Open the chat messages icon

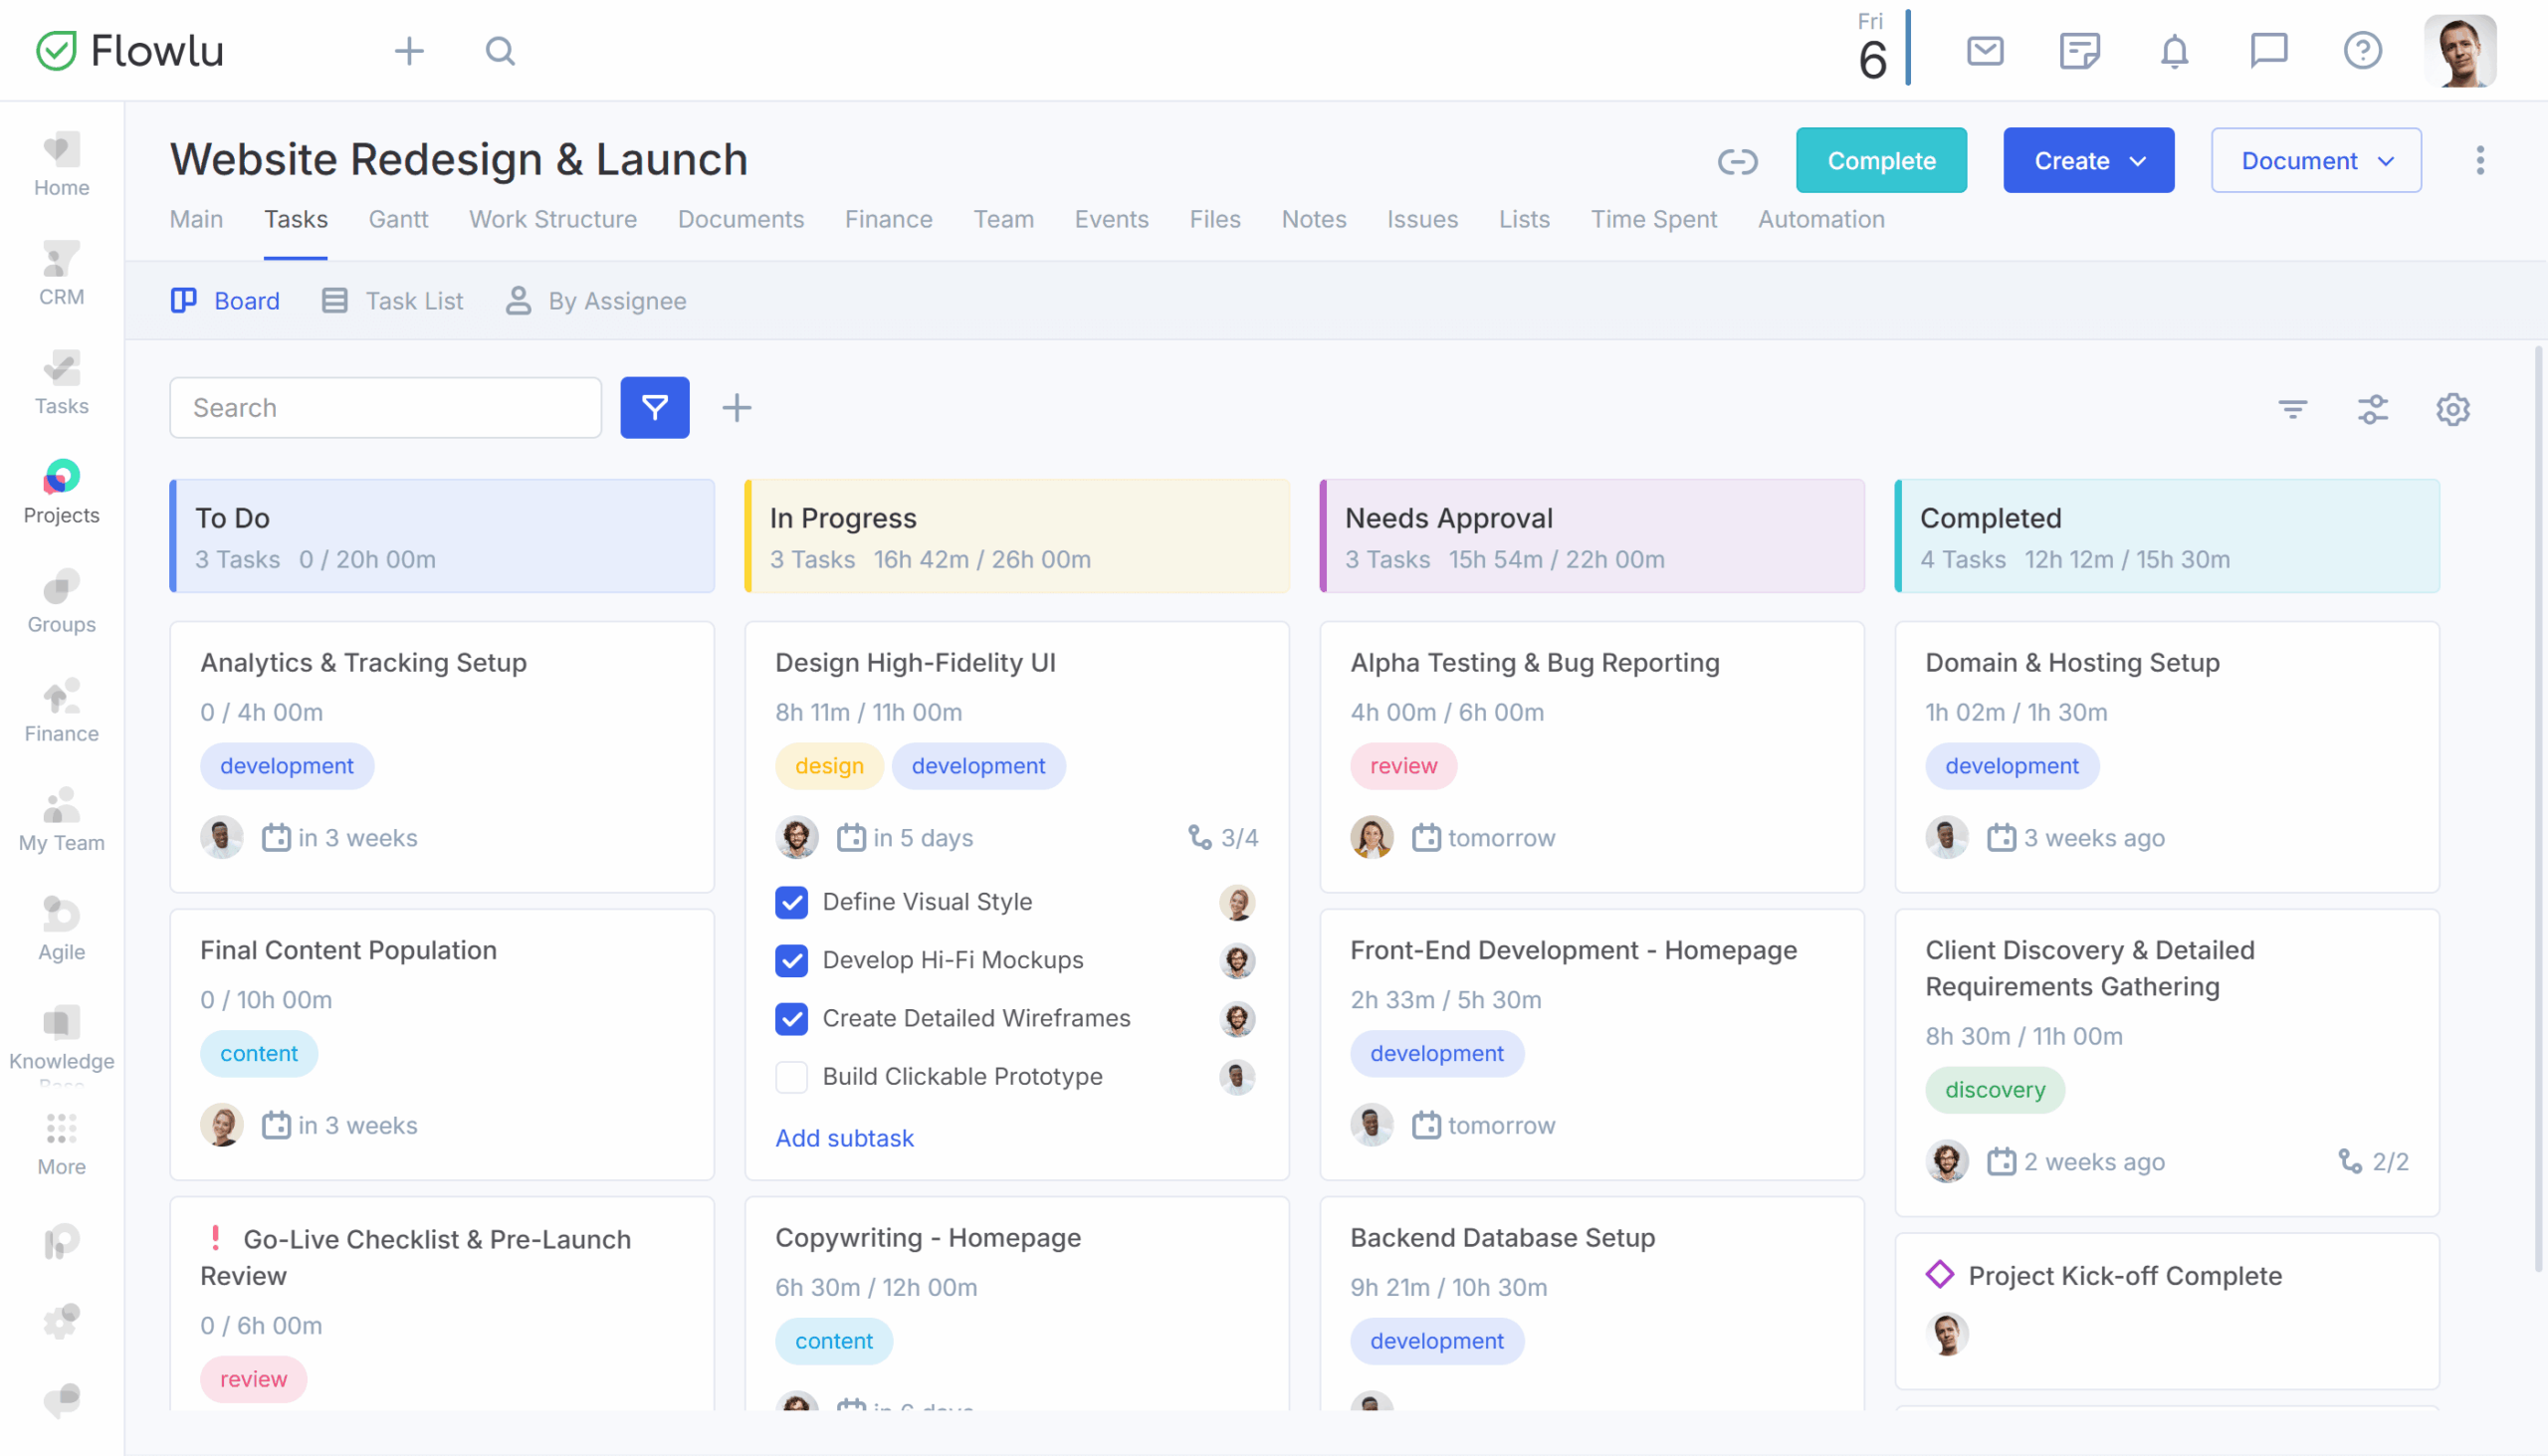click(x=2268, y=50)
